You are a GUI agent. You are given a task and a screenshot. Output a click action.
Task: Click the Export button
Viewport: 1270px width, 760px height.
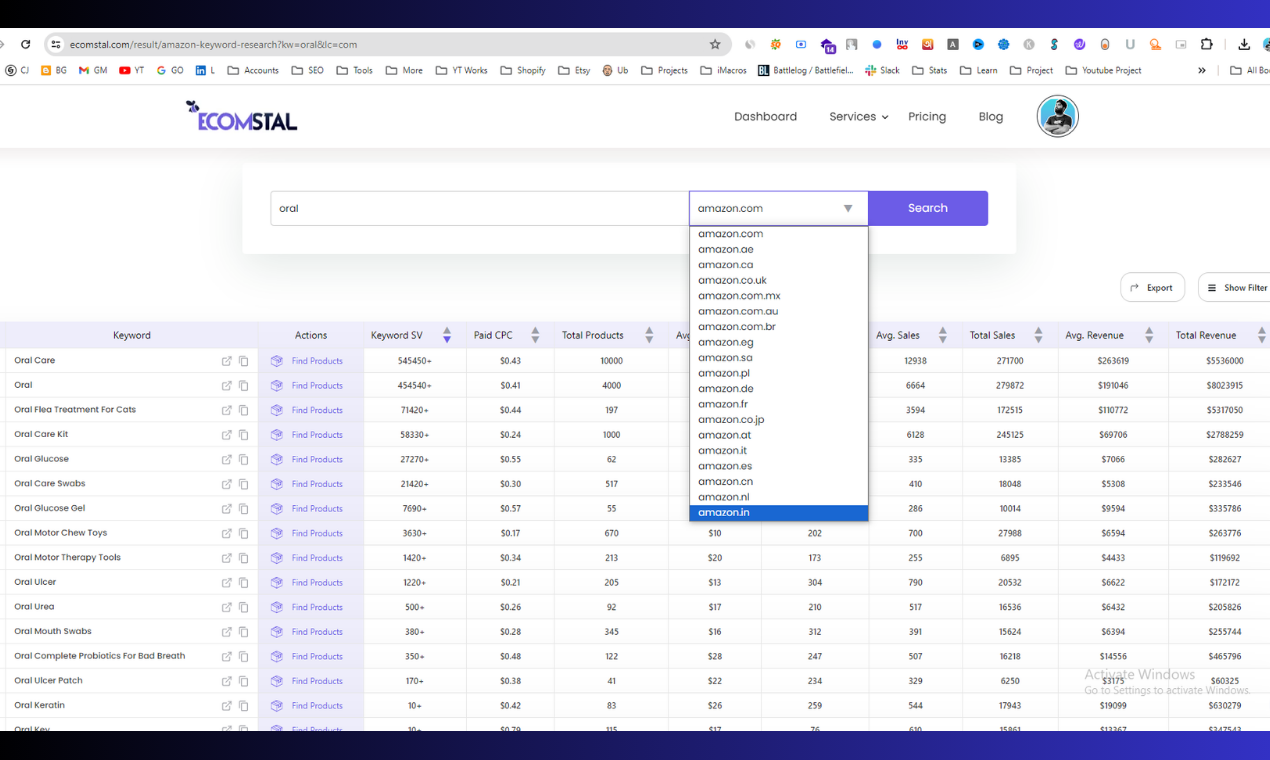[1152, 288]
